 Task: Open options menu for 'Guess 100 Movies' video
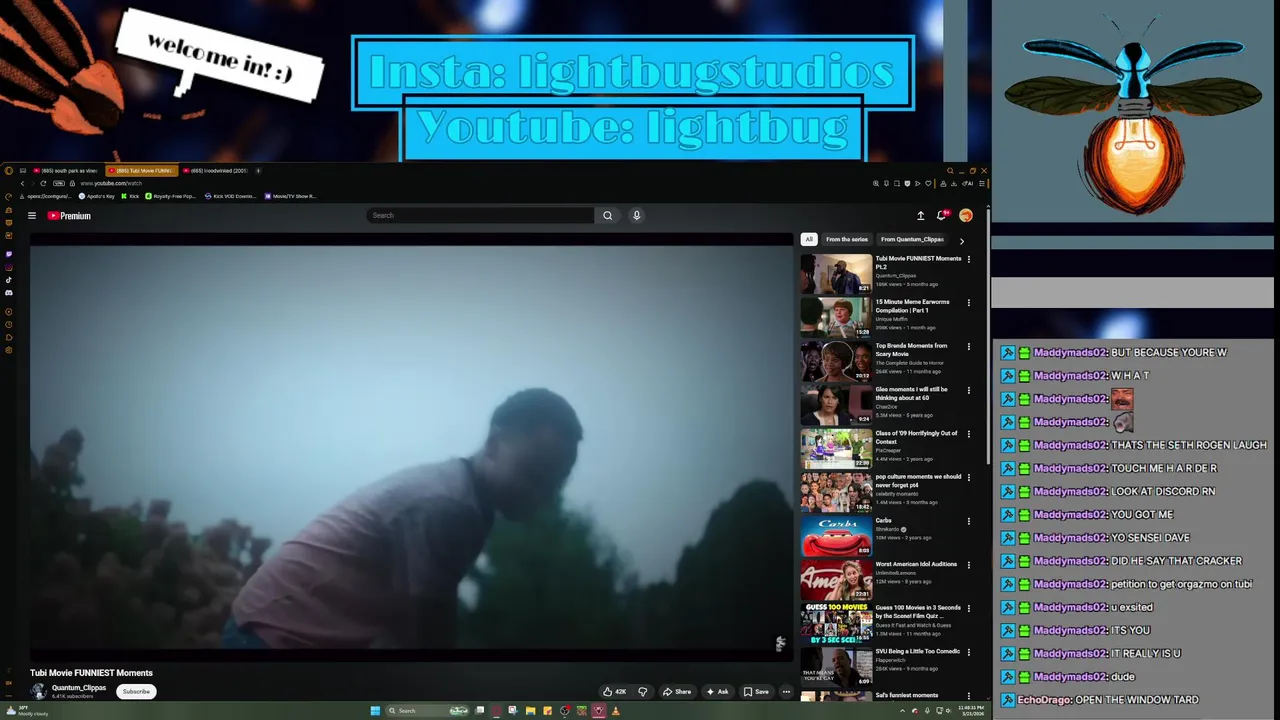(968, 608)
